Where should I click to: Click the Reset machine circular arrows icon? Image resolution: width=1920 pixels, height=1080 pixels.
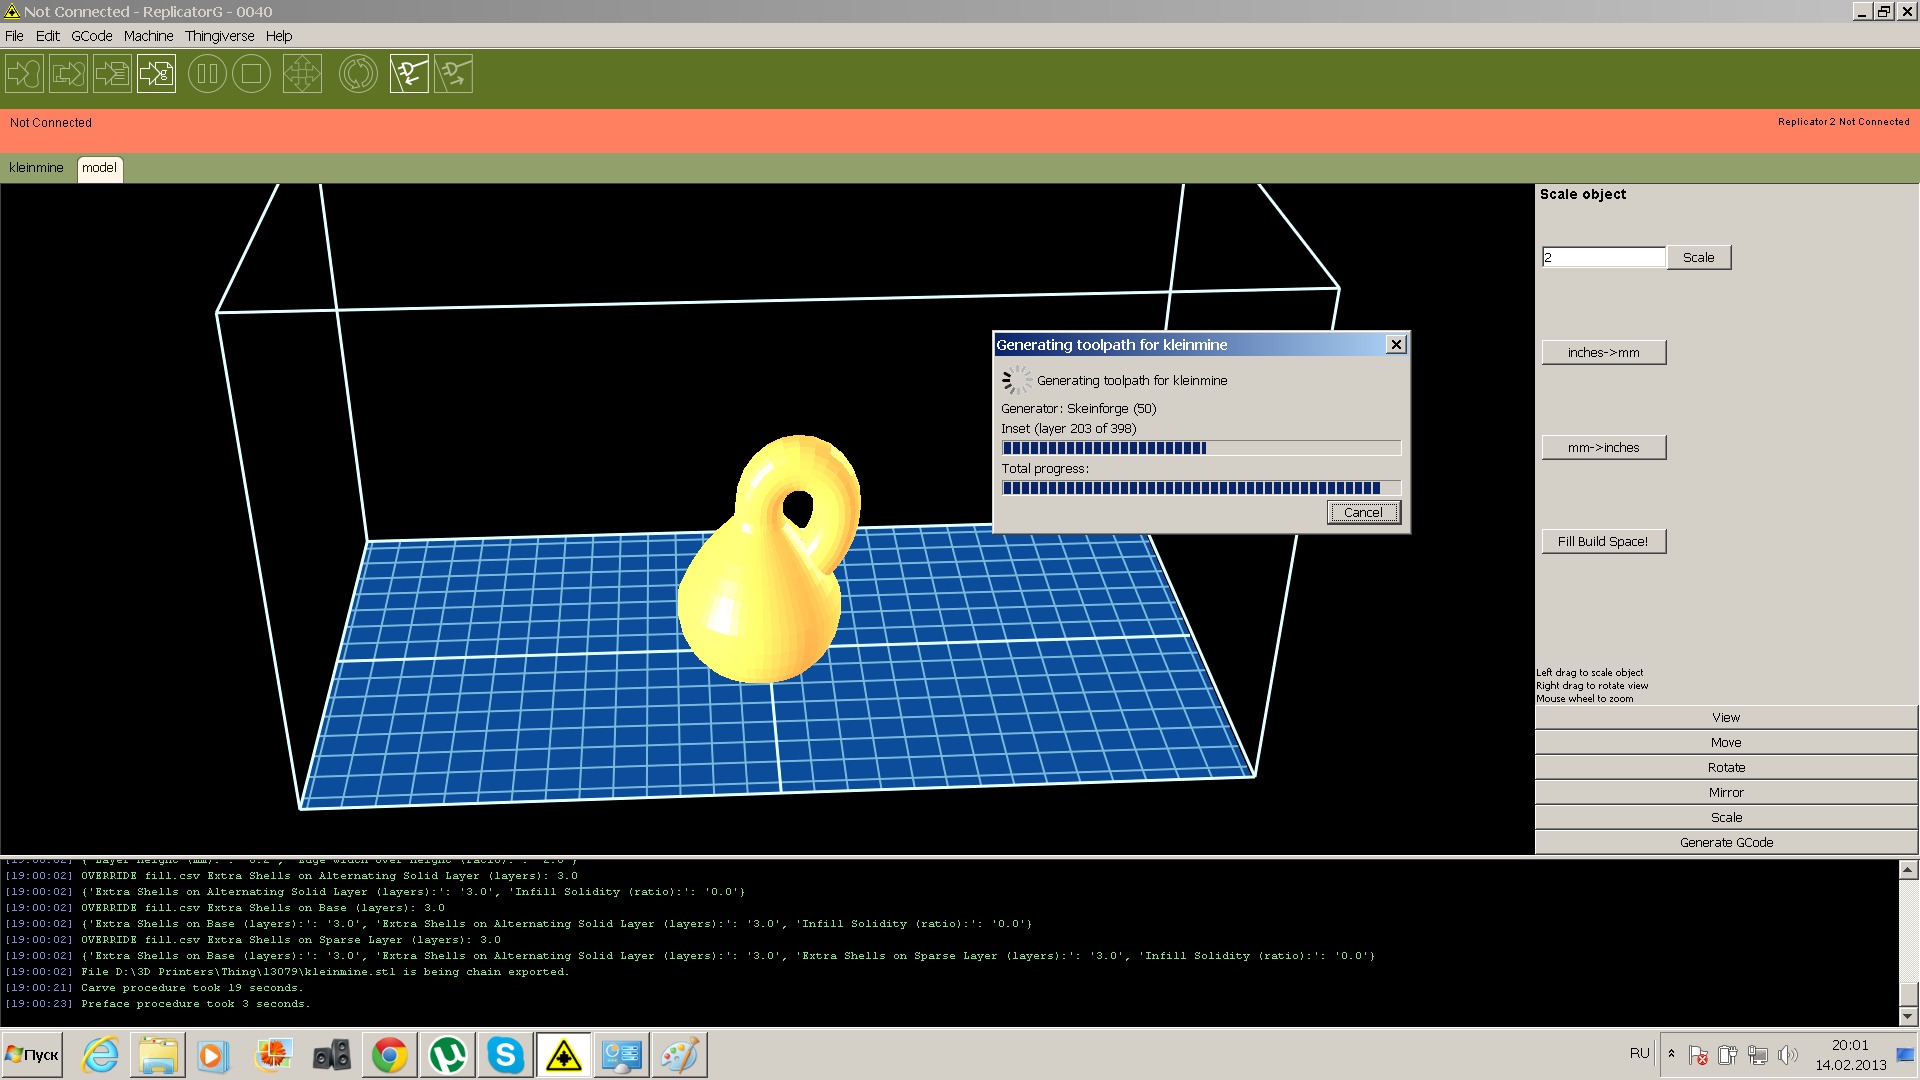[x=358, y=74]
